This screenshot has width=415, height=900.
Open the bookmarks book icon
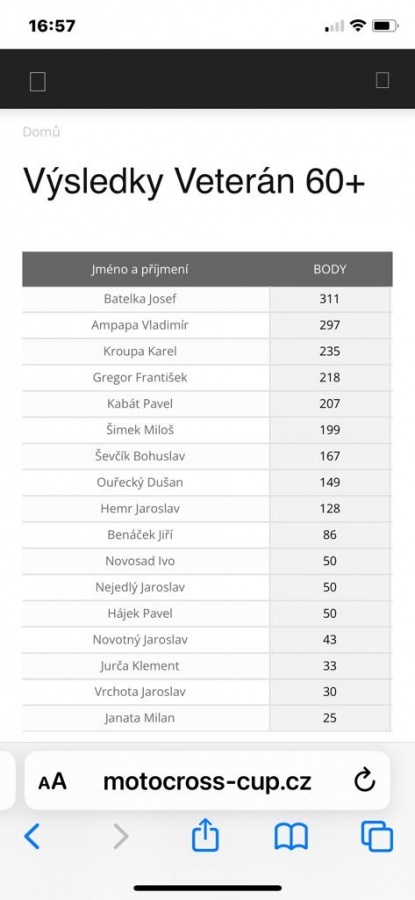291,836
